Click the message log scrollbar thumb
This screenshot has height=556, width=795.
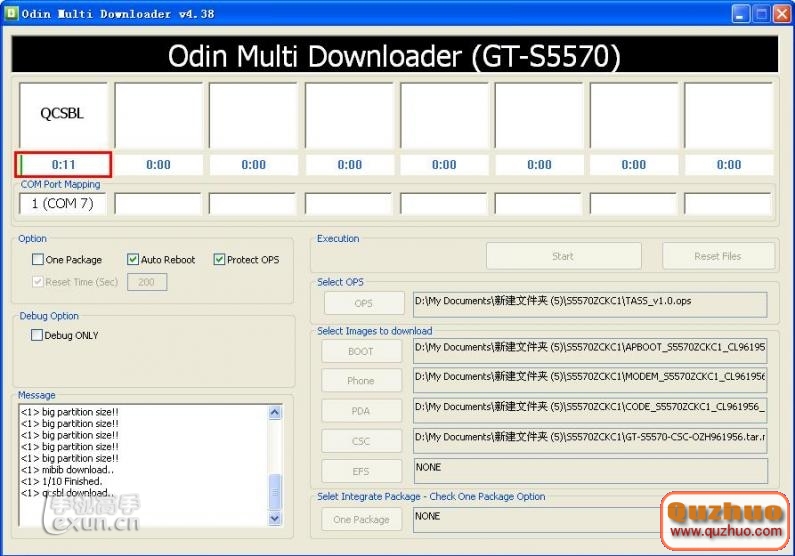click(275, 492)
